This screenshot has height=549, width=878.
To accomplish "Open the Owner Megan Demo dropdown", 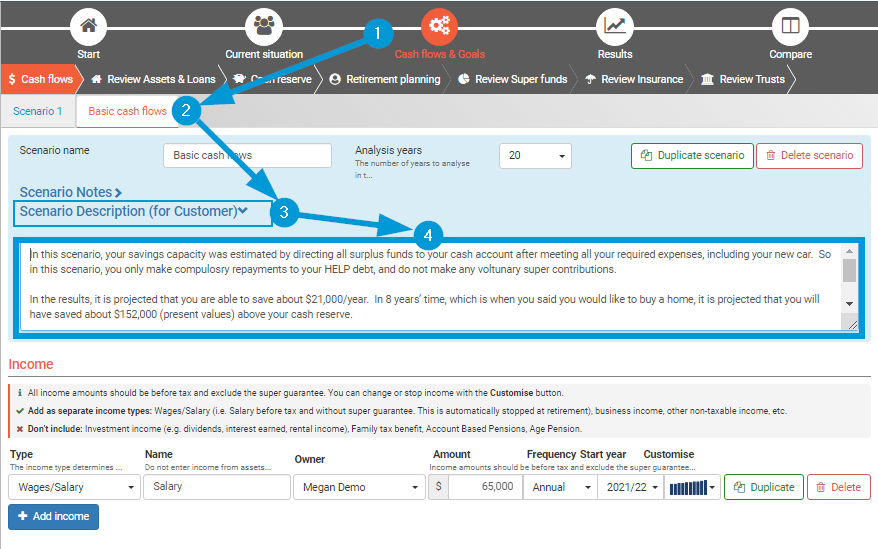I will pyautogui.click(x=359, y=487).
